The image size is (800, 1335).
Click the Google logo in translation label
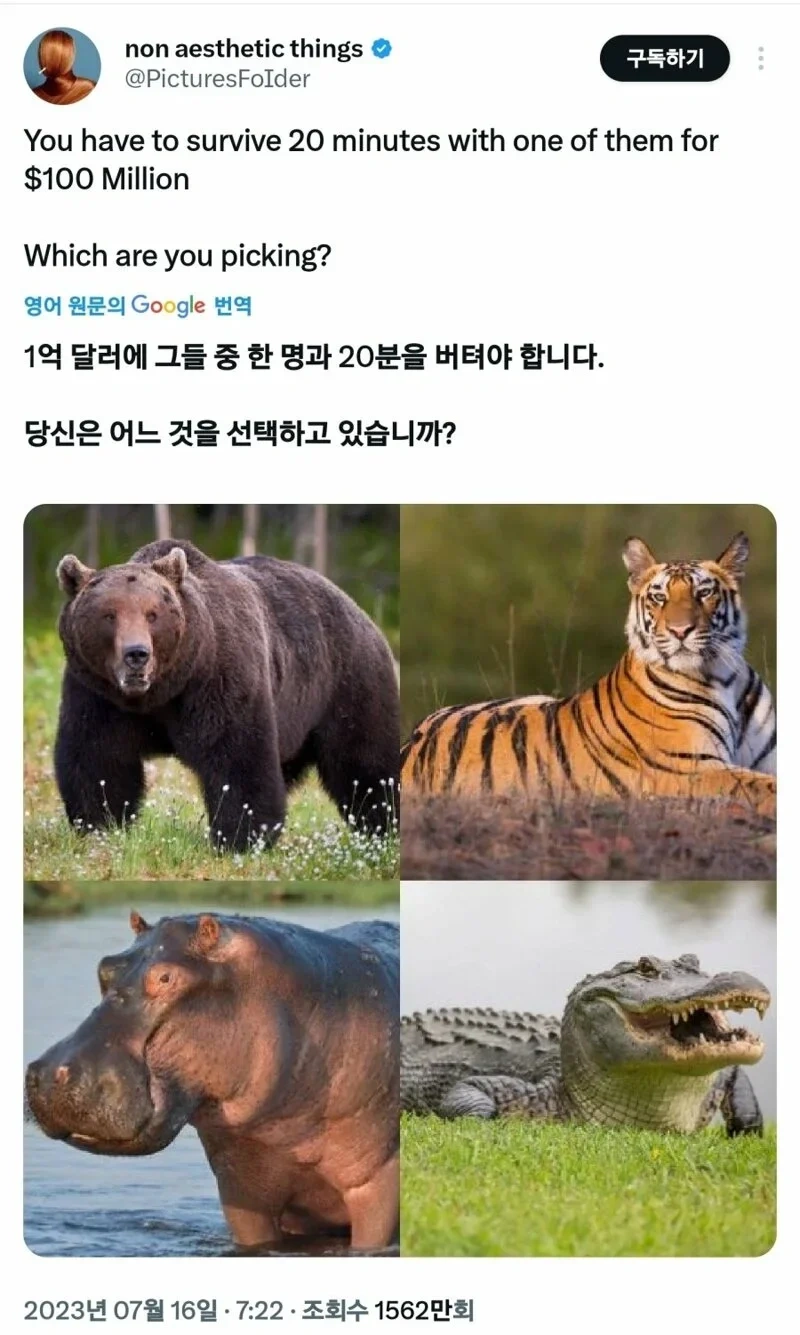[x=168, y=305]
